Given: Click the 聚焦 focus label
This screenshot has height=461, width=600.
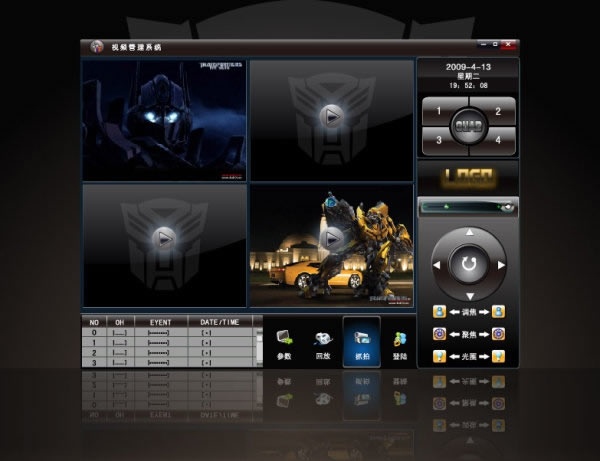Looking at the screenshot, I should (469, 334).
